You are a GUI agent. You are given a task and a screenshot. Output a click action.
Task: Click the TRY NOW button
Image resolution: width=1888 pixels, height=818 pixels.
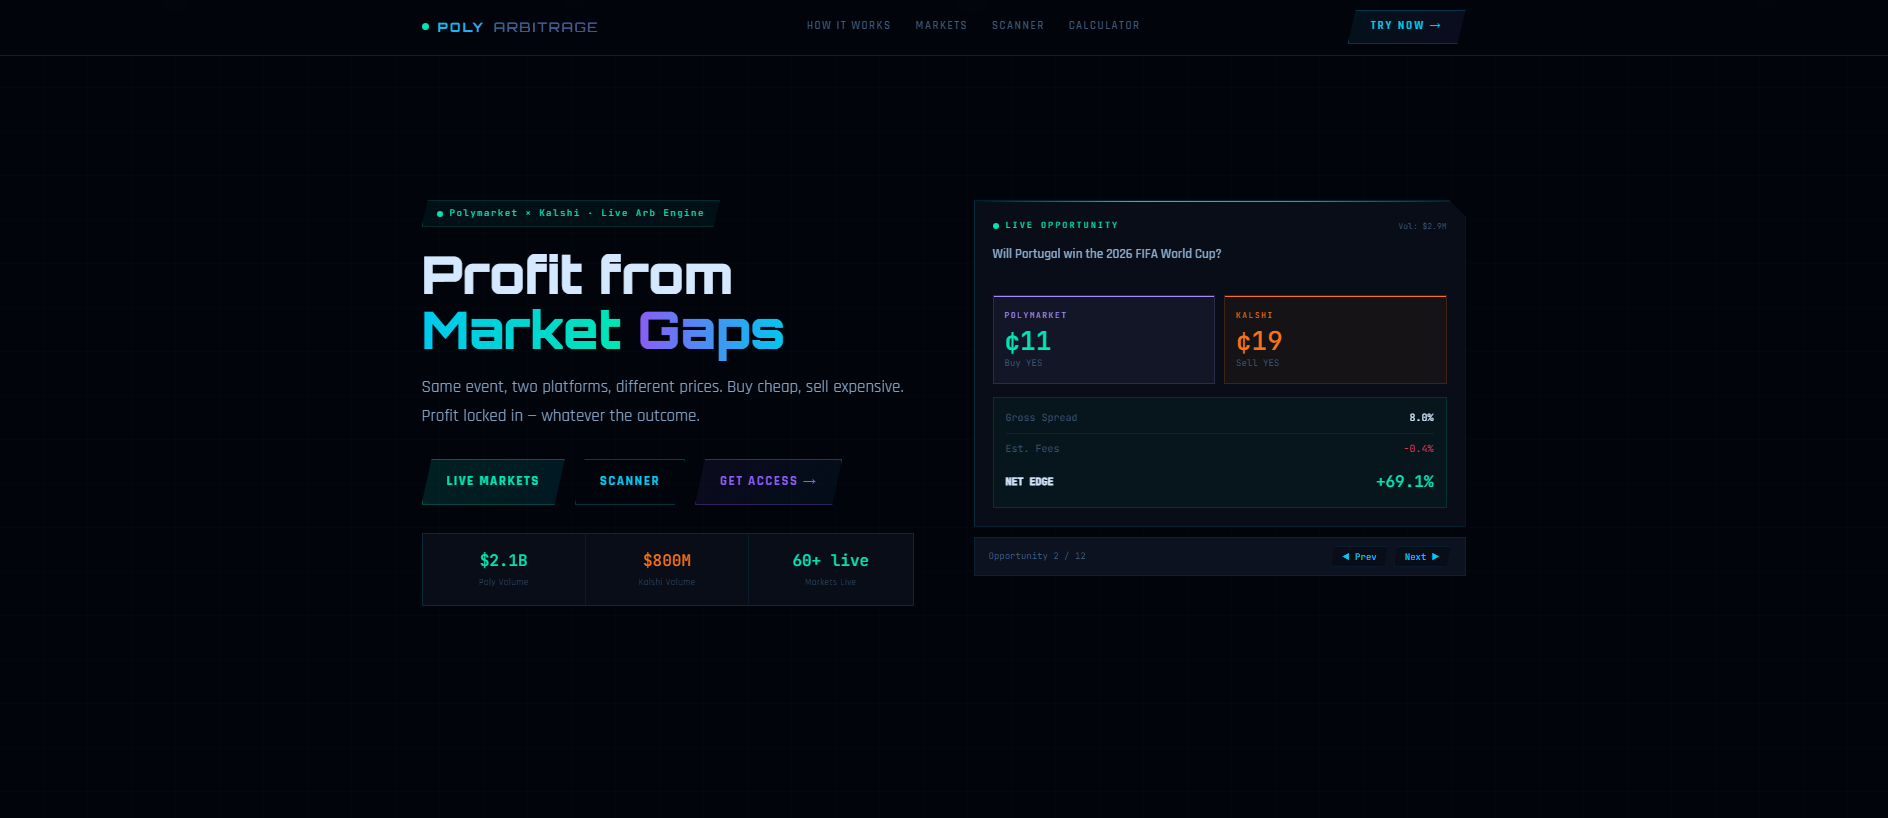click(x=1405, y=26)
